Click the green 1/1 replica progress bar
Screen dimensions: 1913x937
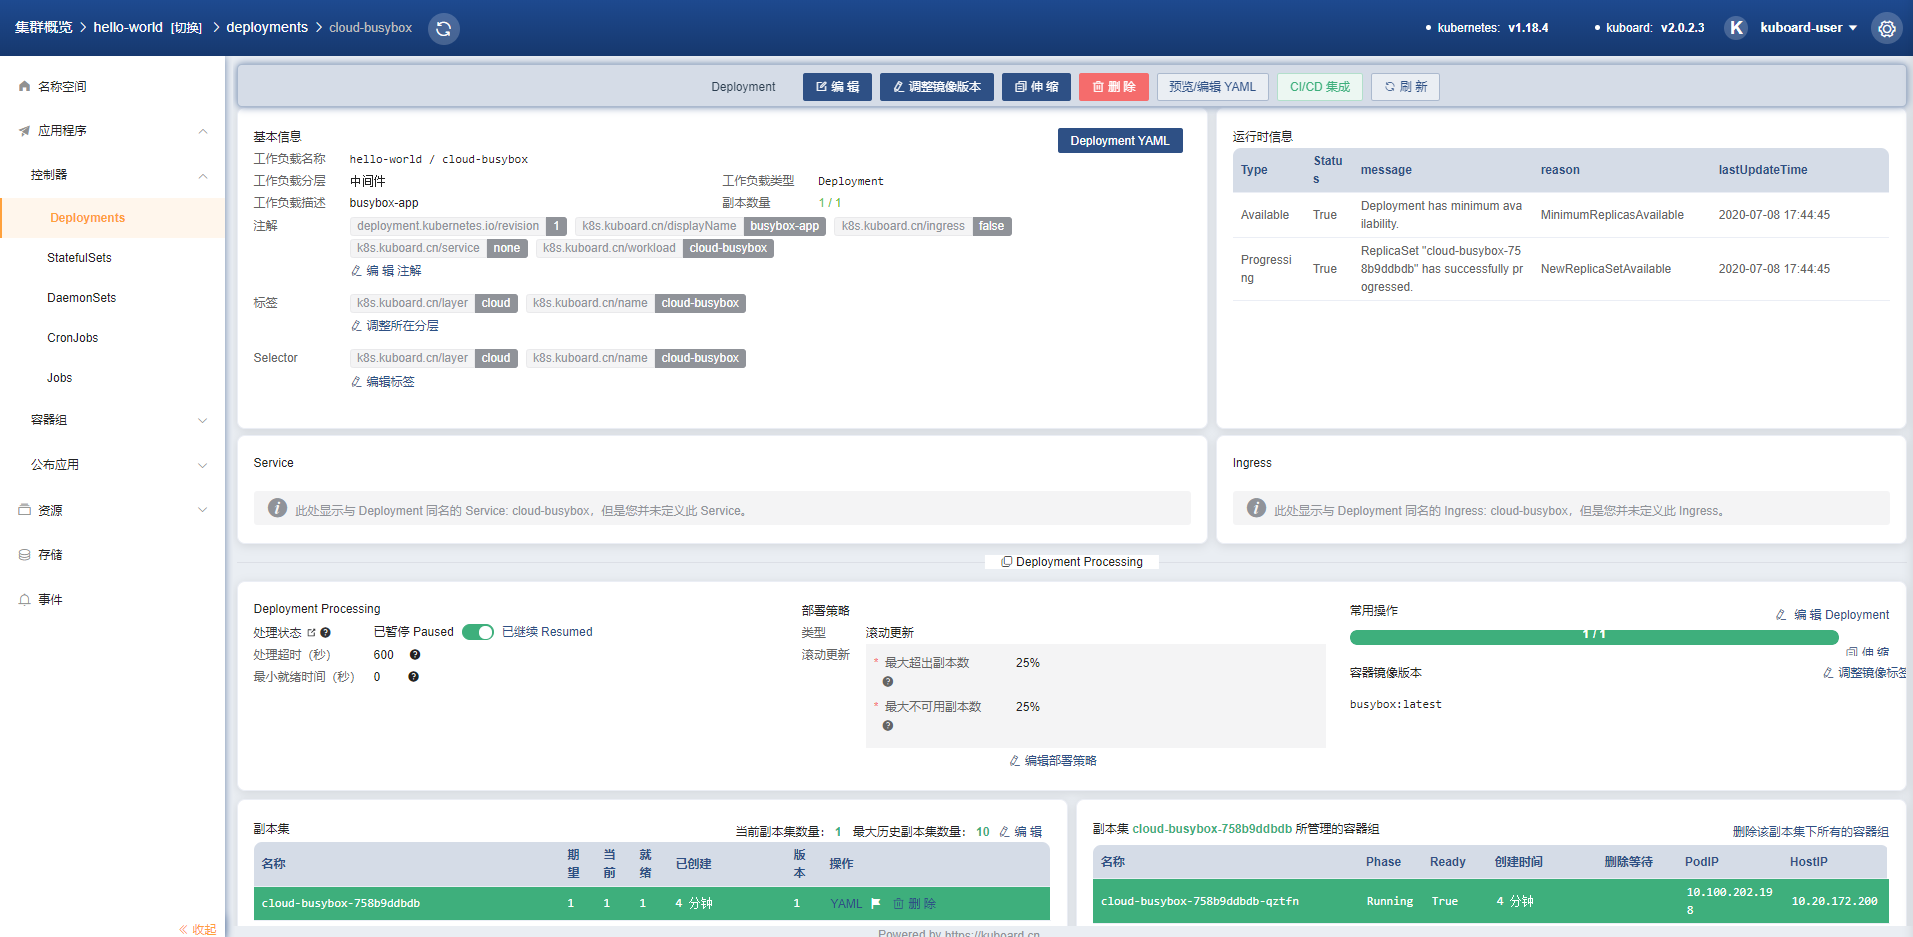coord(1594,637)
